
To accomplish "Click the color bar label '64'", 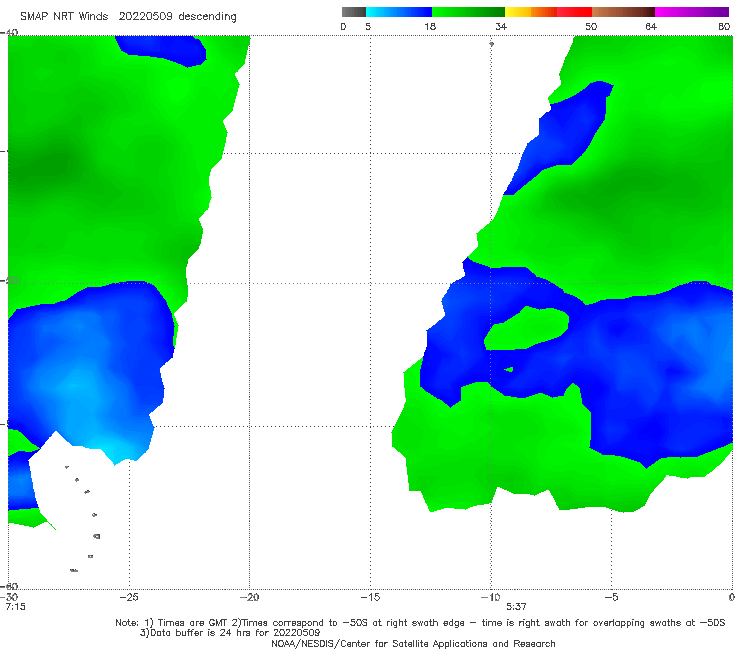I will point(651,26).
